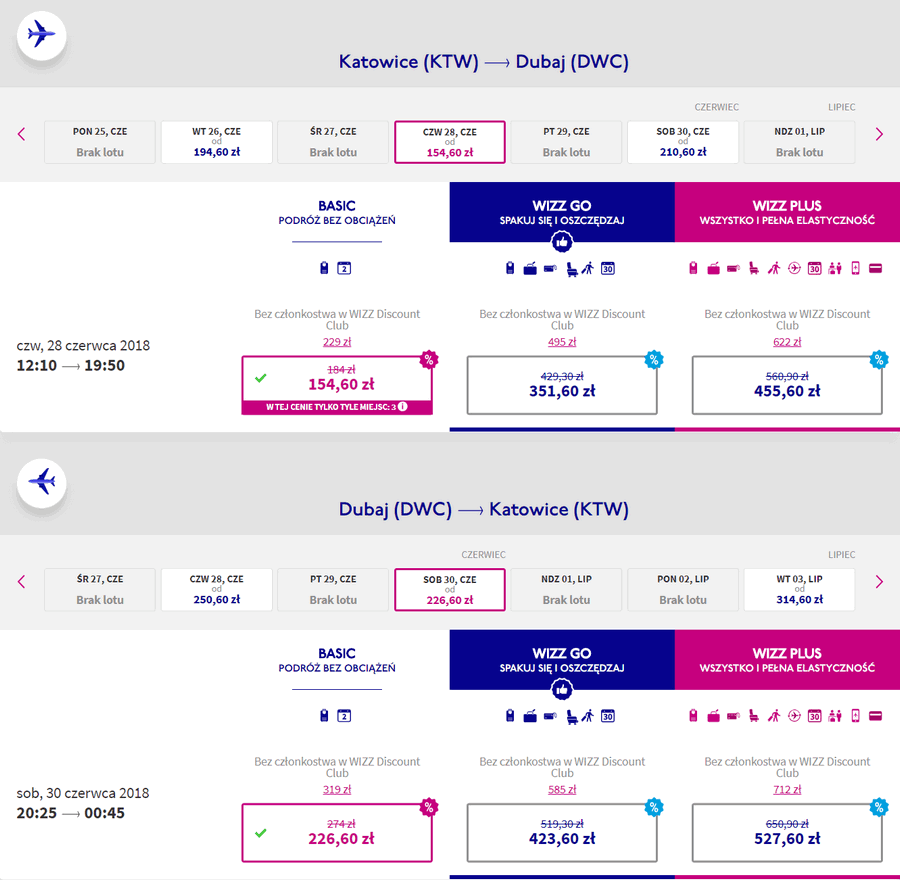Open the 229 zł Discount Club price link
The width and height of the screenshot is (900, 880).
coord(337,342)
